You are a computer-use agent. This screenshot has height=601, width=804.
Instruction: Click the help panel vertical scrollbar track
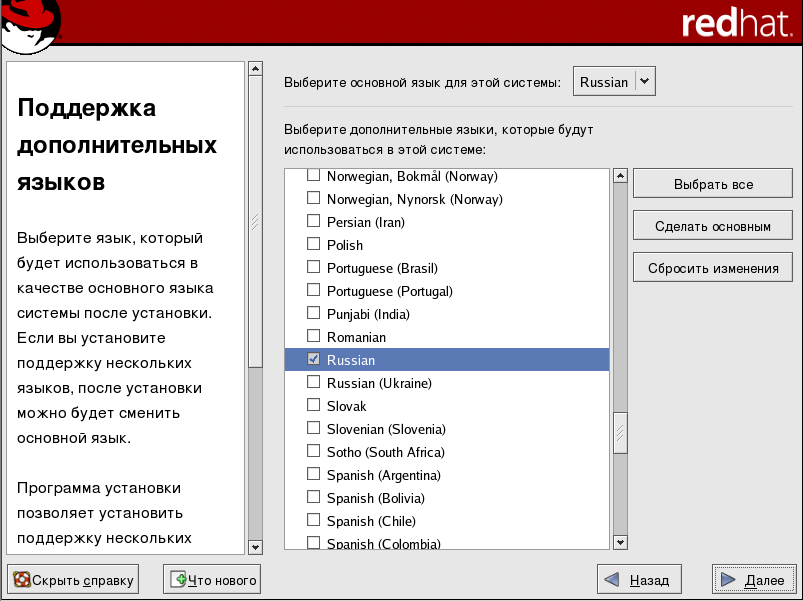tap(255, 450)
